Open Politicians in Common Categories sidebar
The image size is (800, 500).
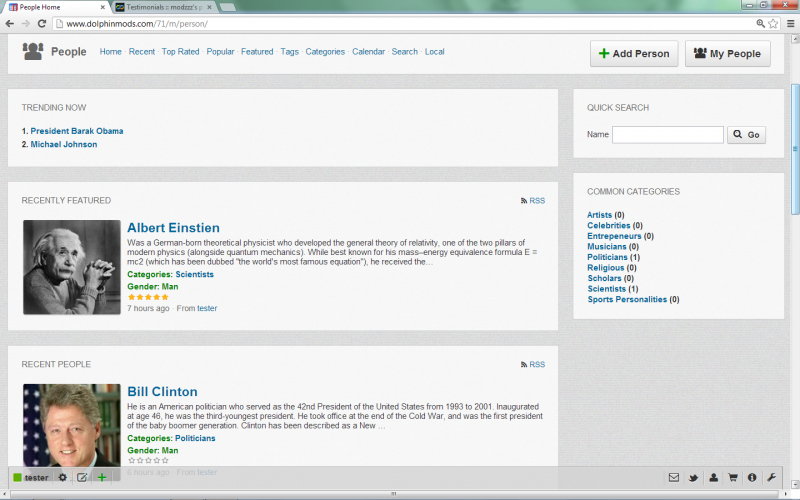pyautogui.click(x=607, y=257)
